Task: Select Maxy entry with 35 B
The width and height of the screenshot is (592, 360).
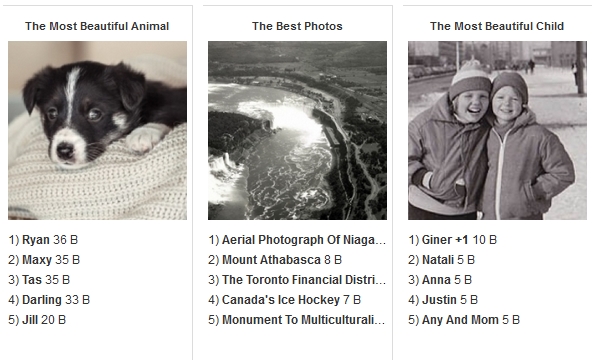Action: [x=37, y=260]
